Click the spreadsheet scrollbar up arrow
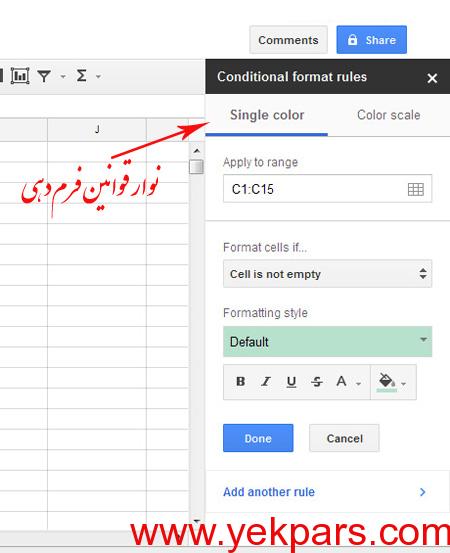Viewport: 450px width, 553px height. [x=197, y=151]
